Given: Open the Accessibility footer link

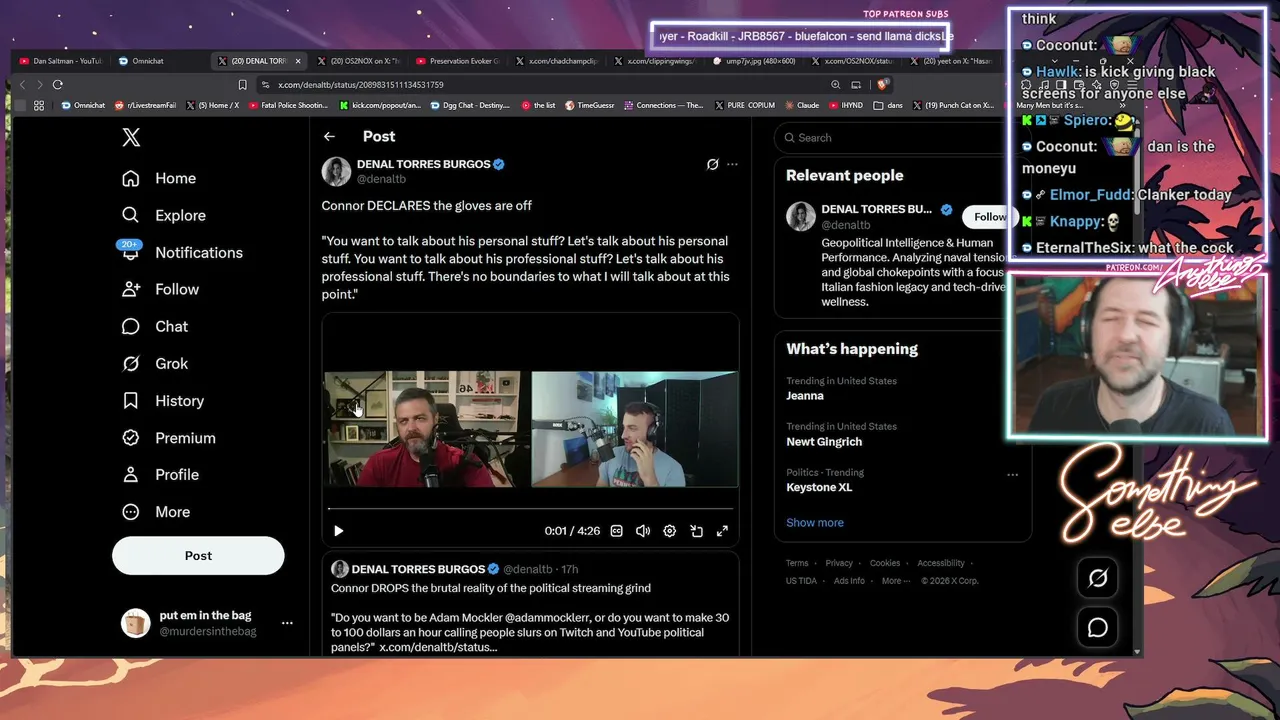Looking at the screenshot, I should click(x=941, y=563).
